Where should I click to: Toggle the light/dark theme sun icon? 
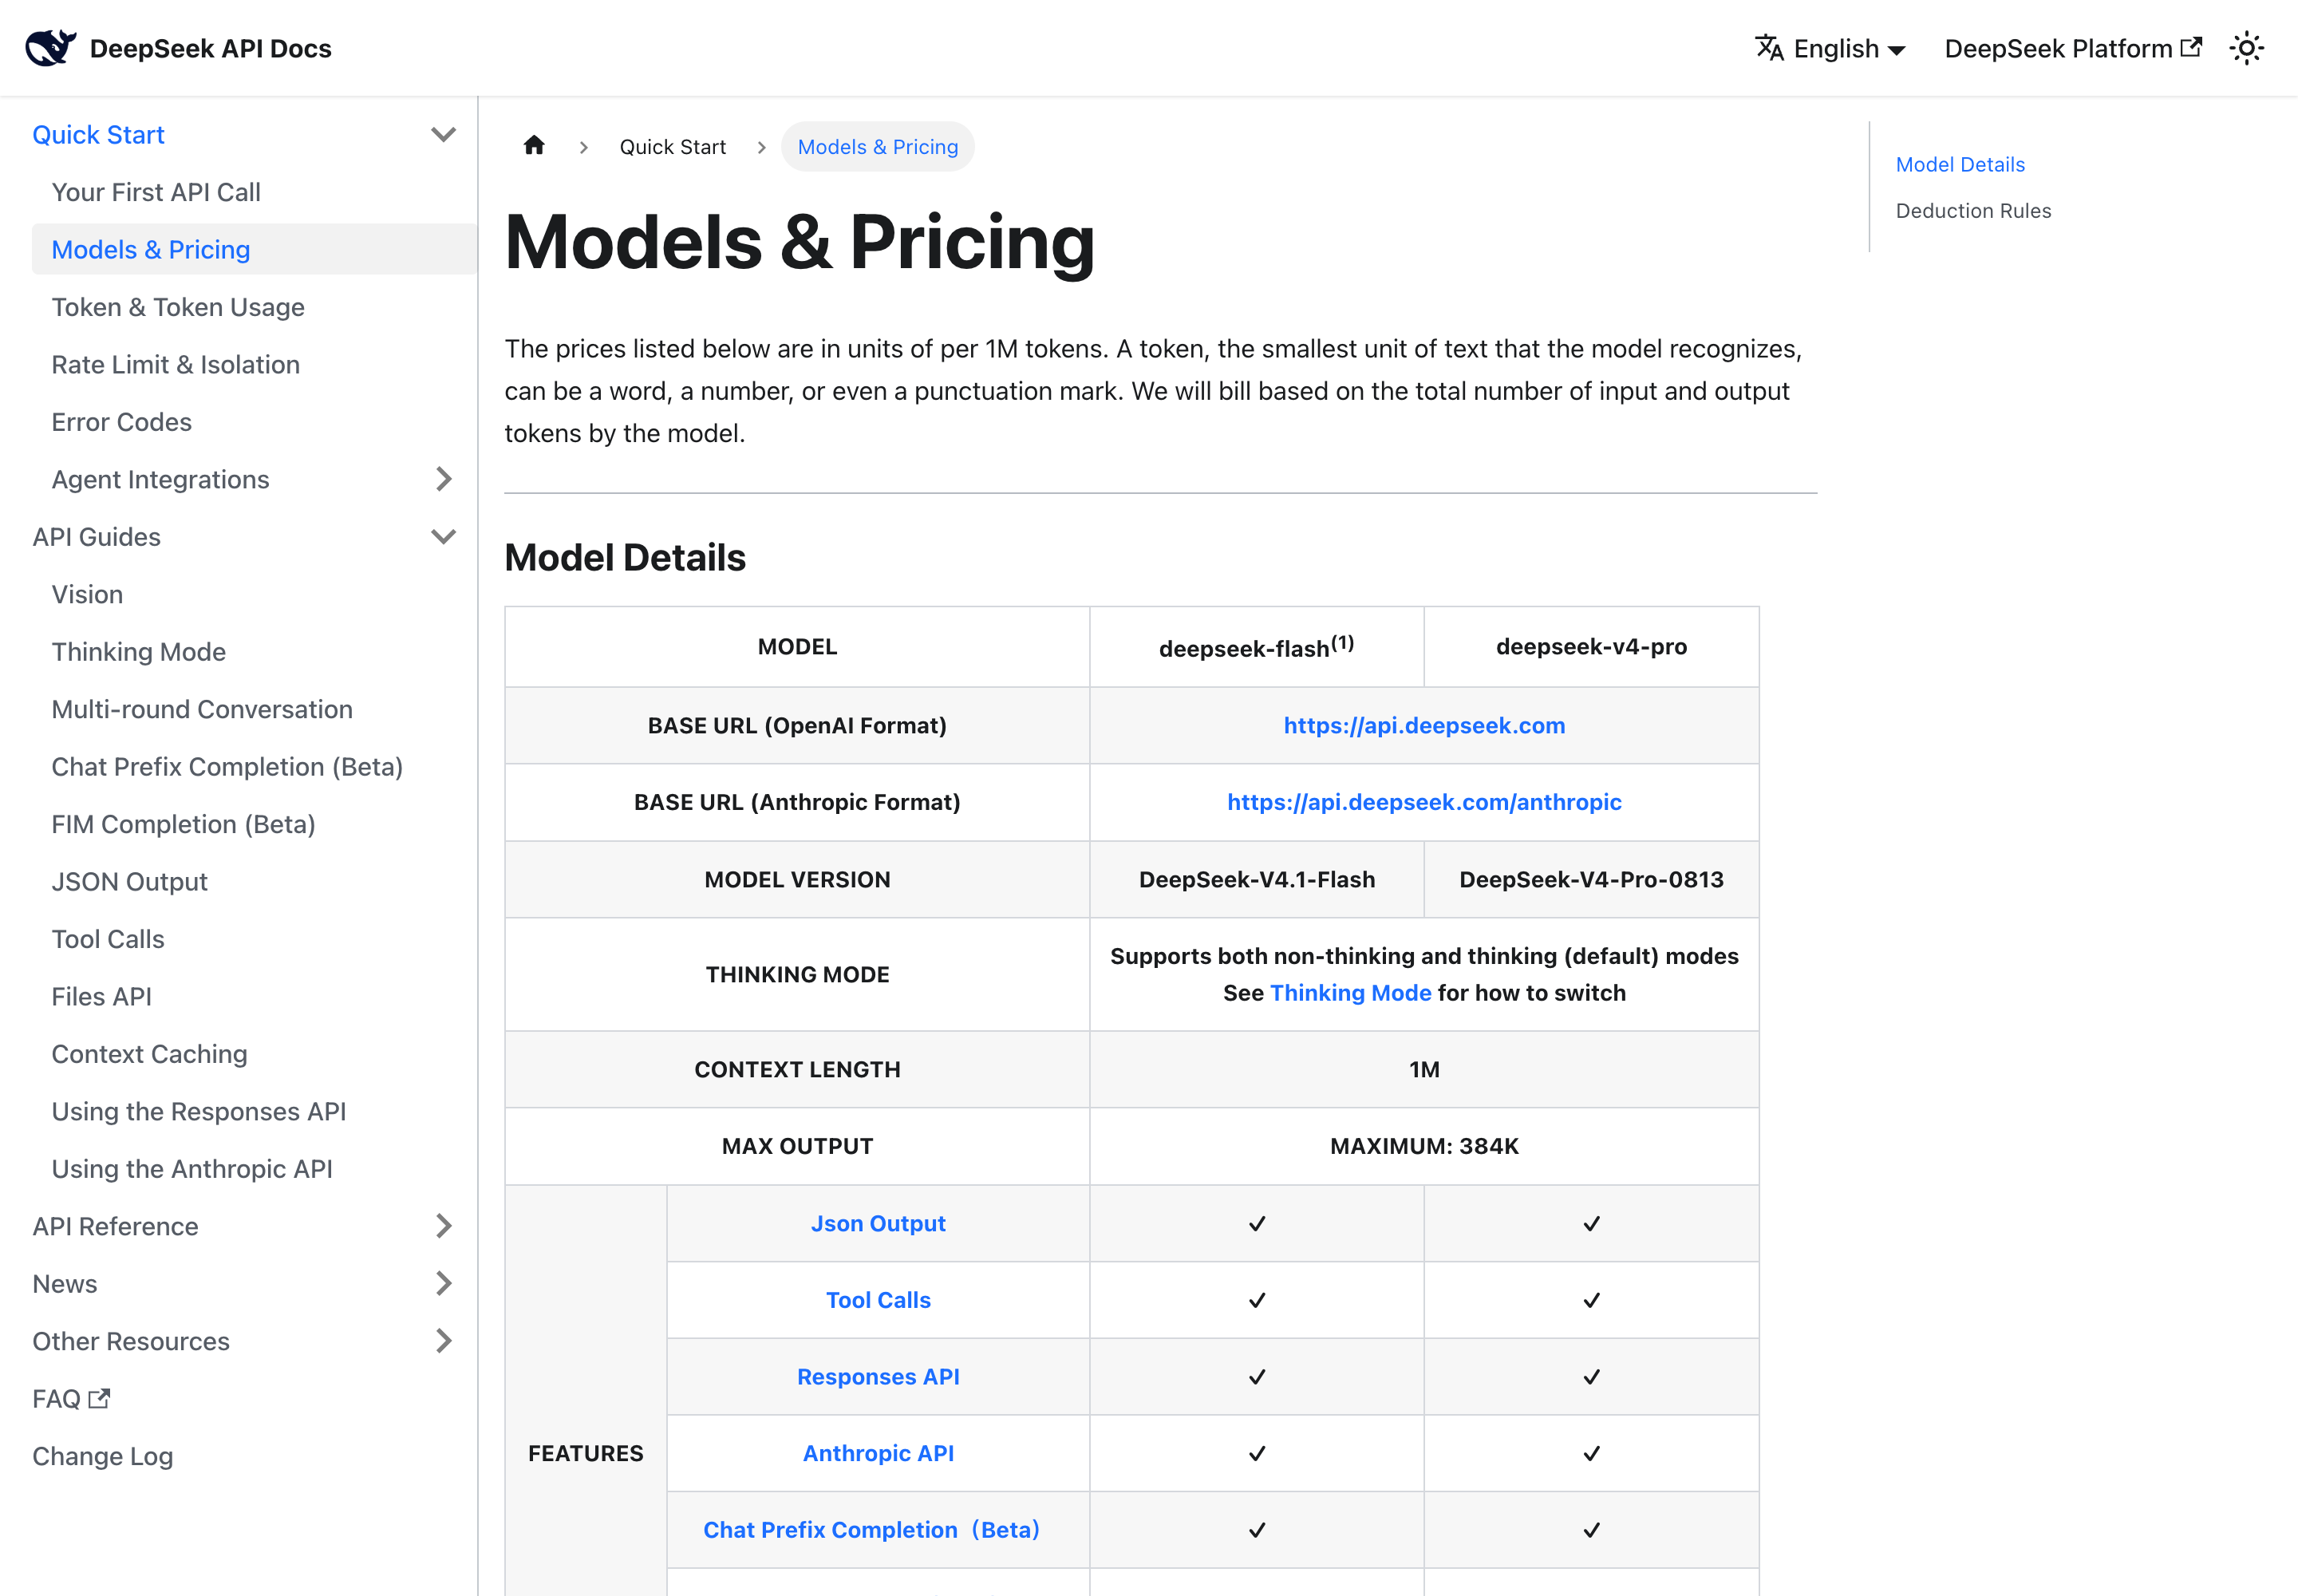coord(2246,48)
